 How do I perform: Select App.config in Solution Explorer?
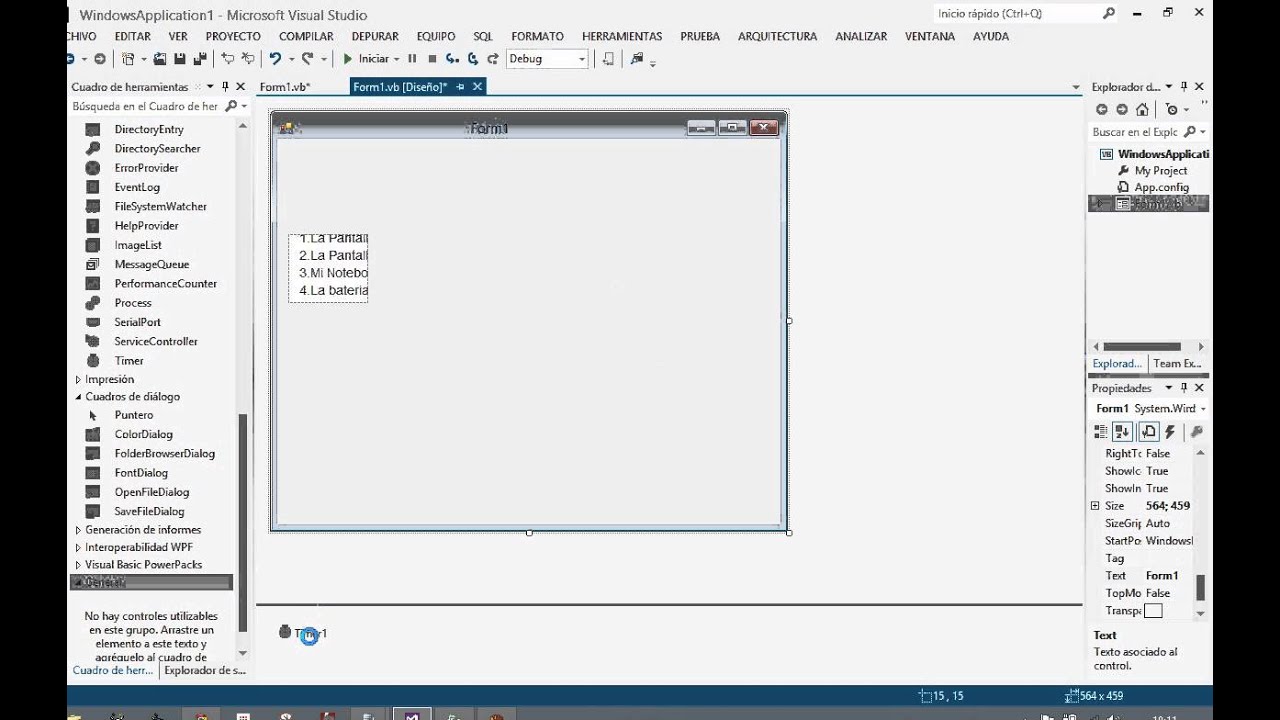1162,187
